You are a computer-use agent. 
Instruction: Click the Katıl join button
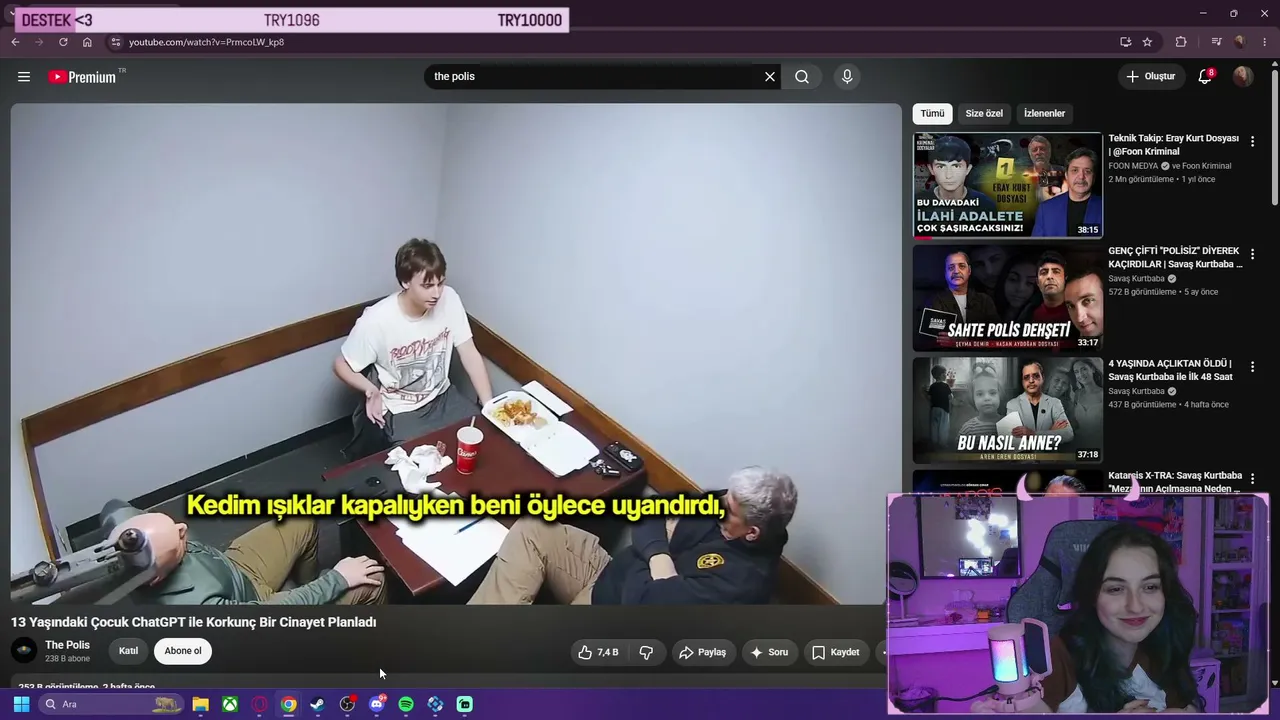[x=129, y=651]
